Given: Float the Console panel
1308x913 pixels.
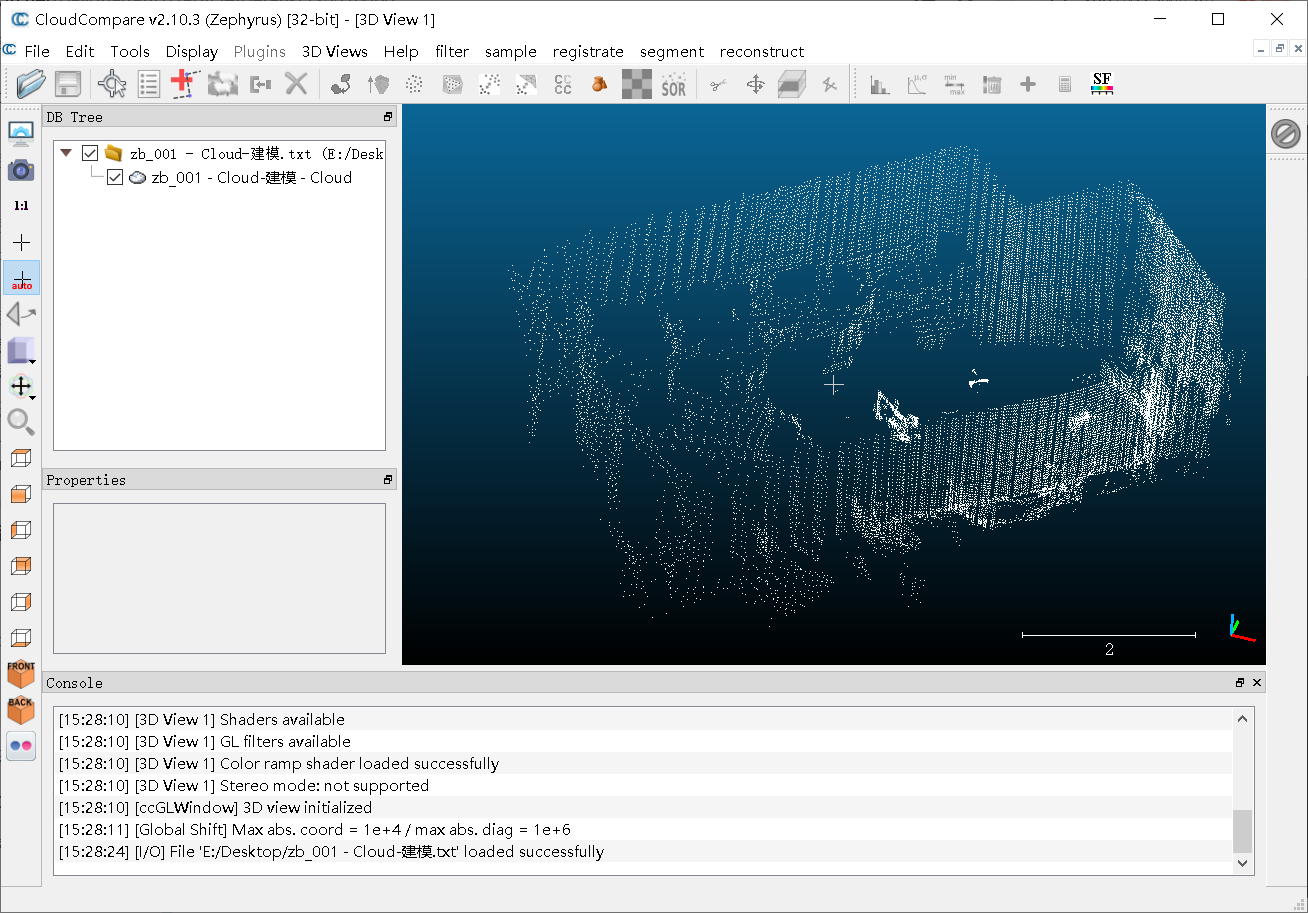Looking at the screenshot, I should (1240, 683).
